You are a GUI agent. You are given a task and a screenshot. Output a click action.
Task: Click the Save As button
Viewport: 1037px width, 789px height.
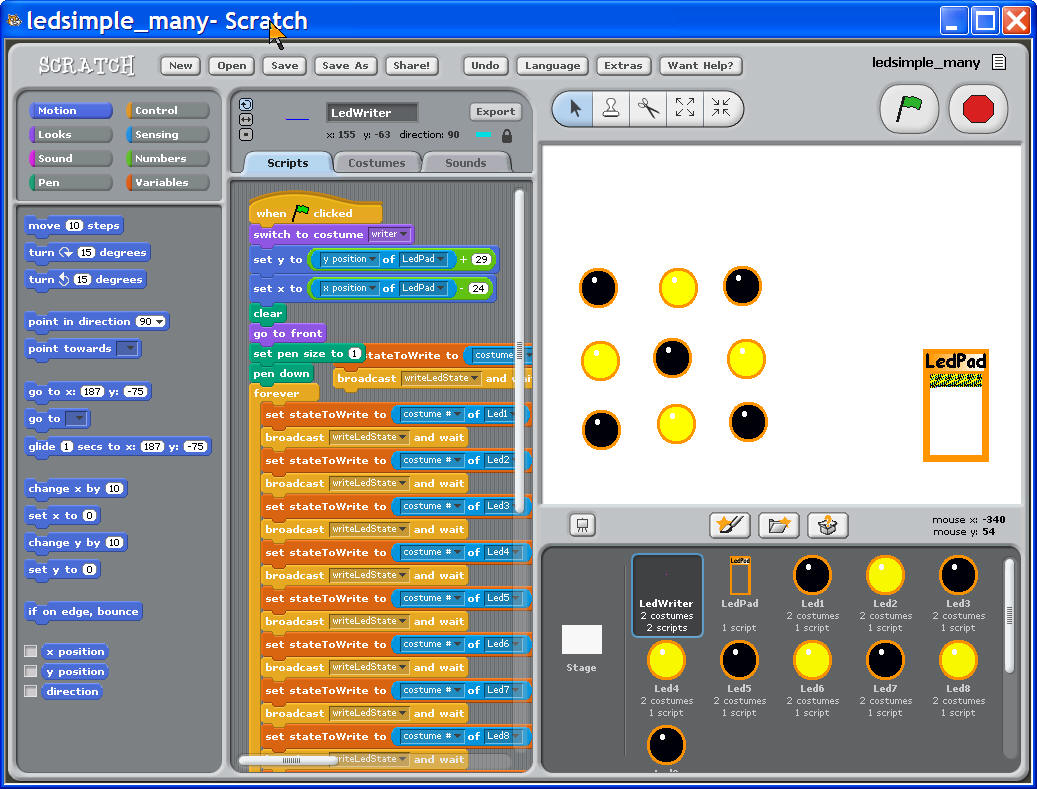coord(345,65)
